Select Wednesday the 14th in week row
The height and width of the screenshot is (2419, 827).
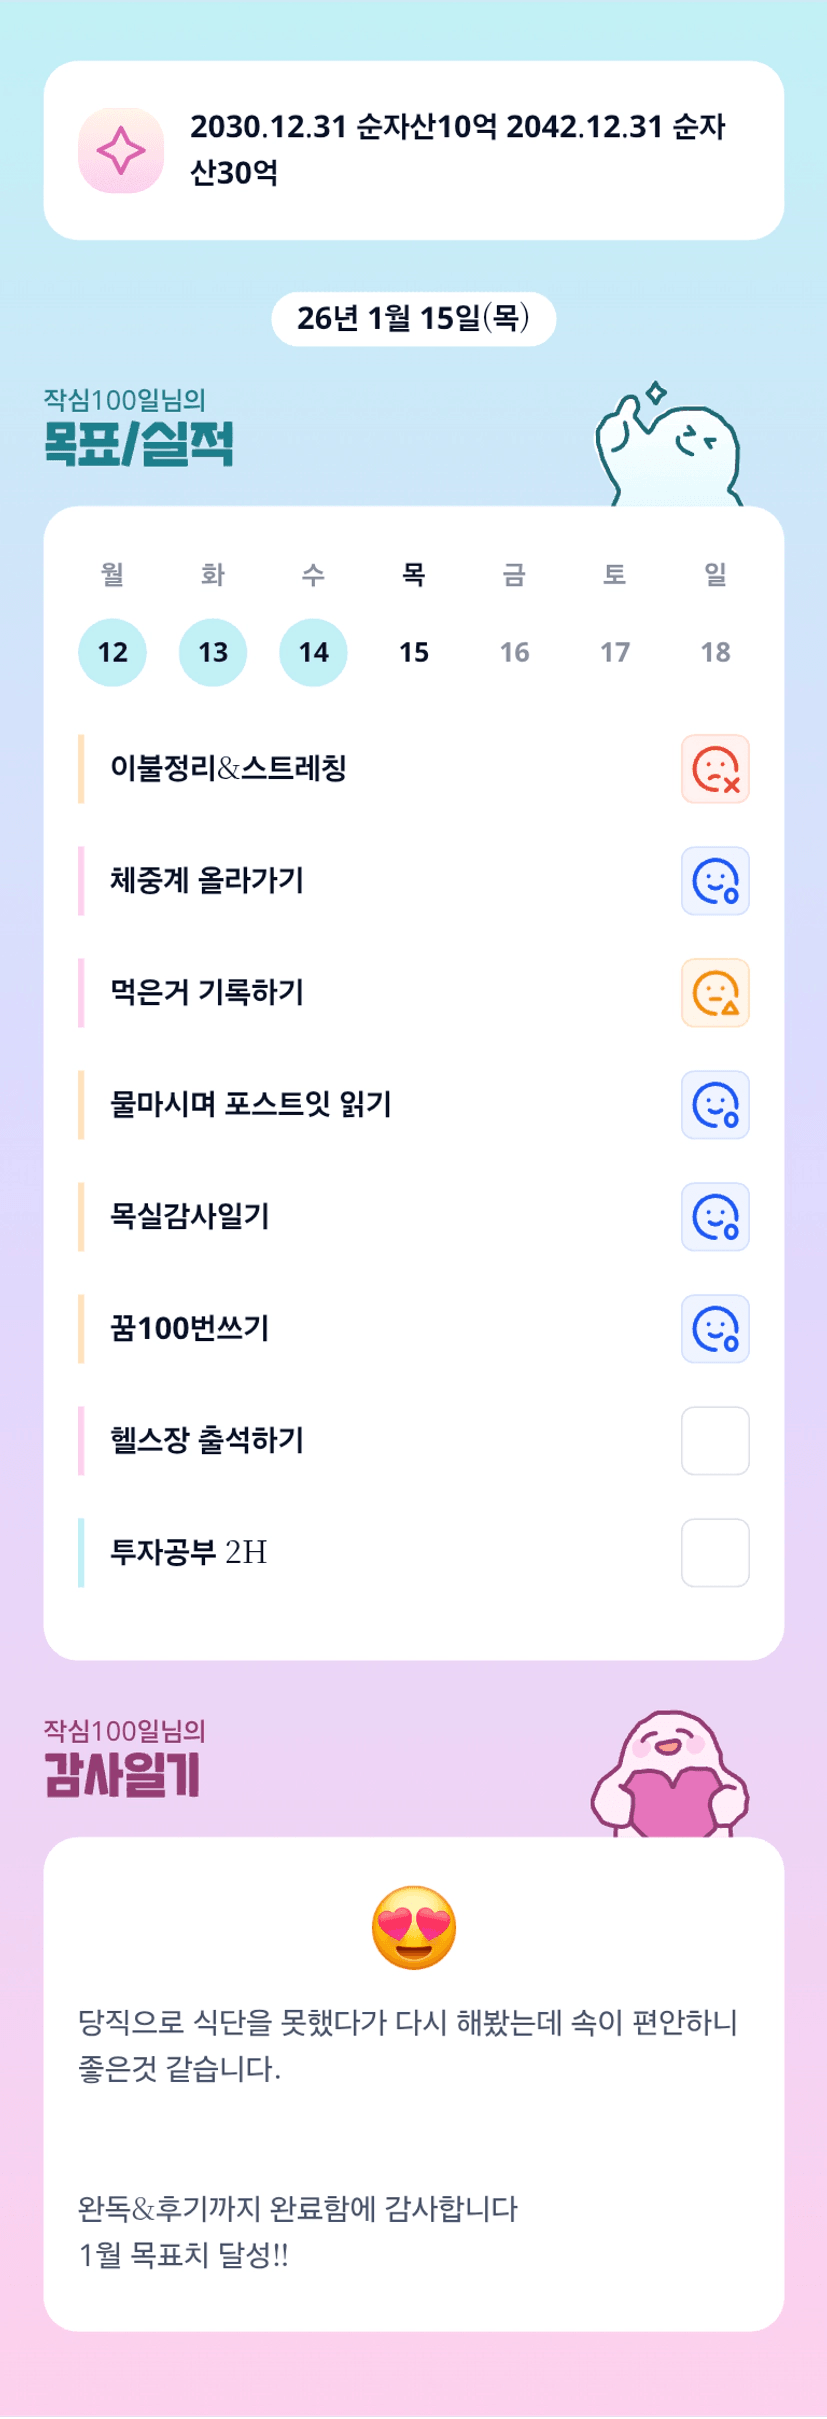click(313, 652)
